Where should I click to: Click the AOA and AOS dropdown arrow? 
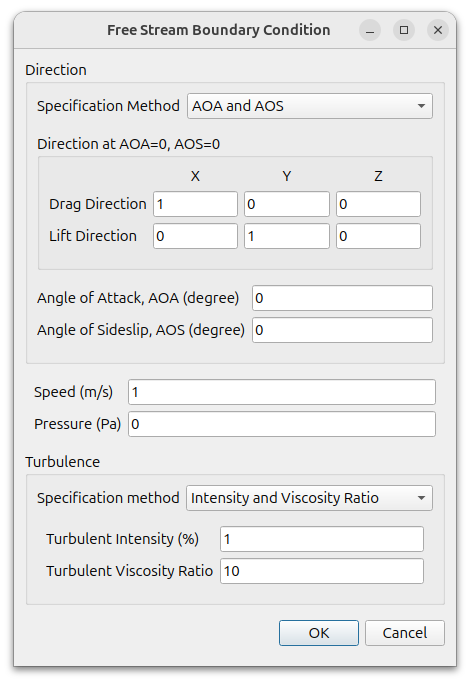coord(421,106)
